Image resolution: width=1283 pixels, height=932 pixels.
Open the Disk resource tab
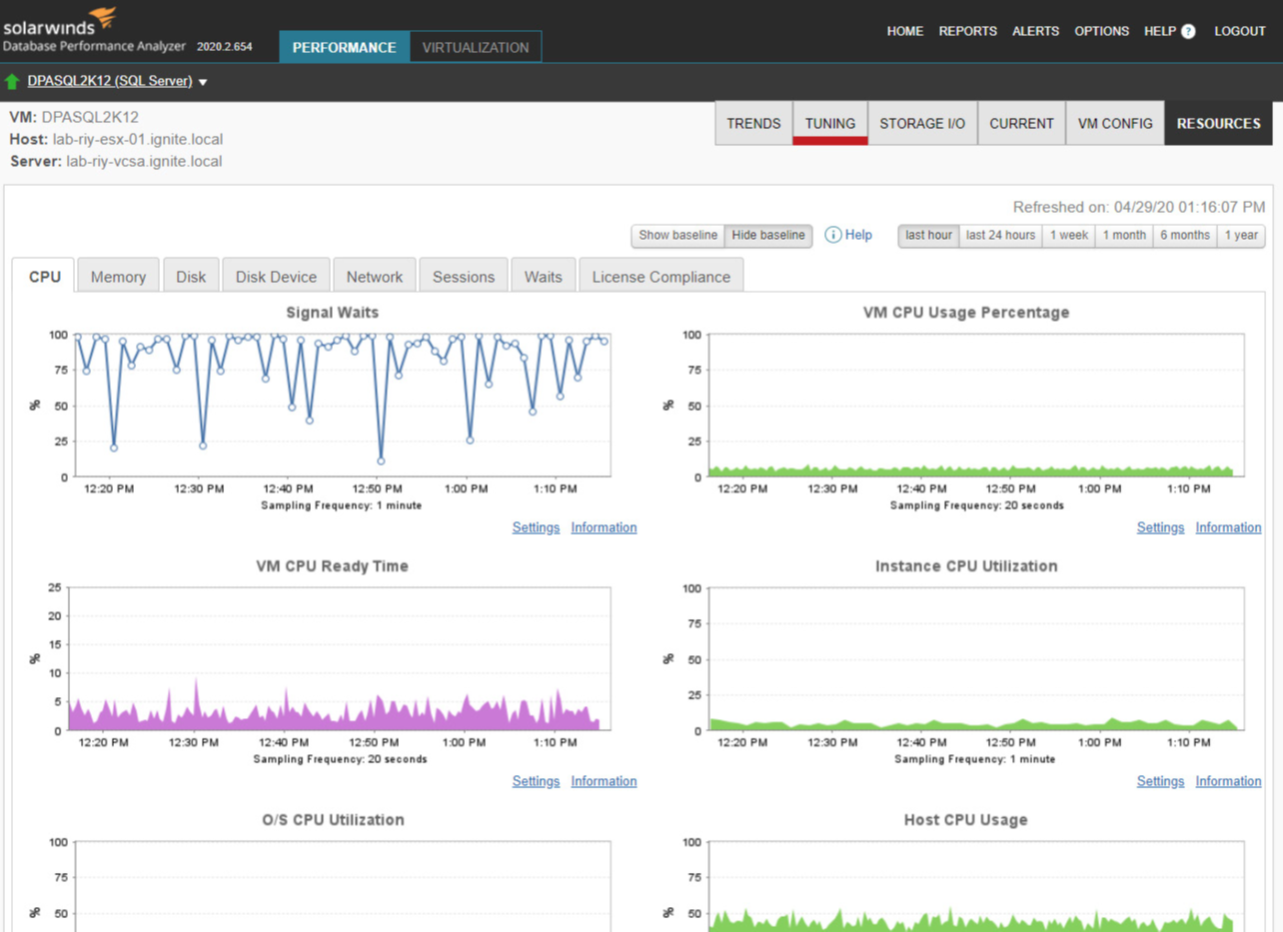coord(191,277)
